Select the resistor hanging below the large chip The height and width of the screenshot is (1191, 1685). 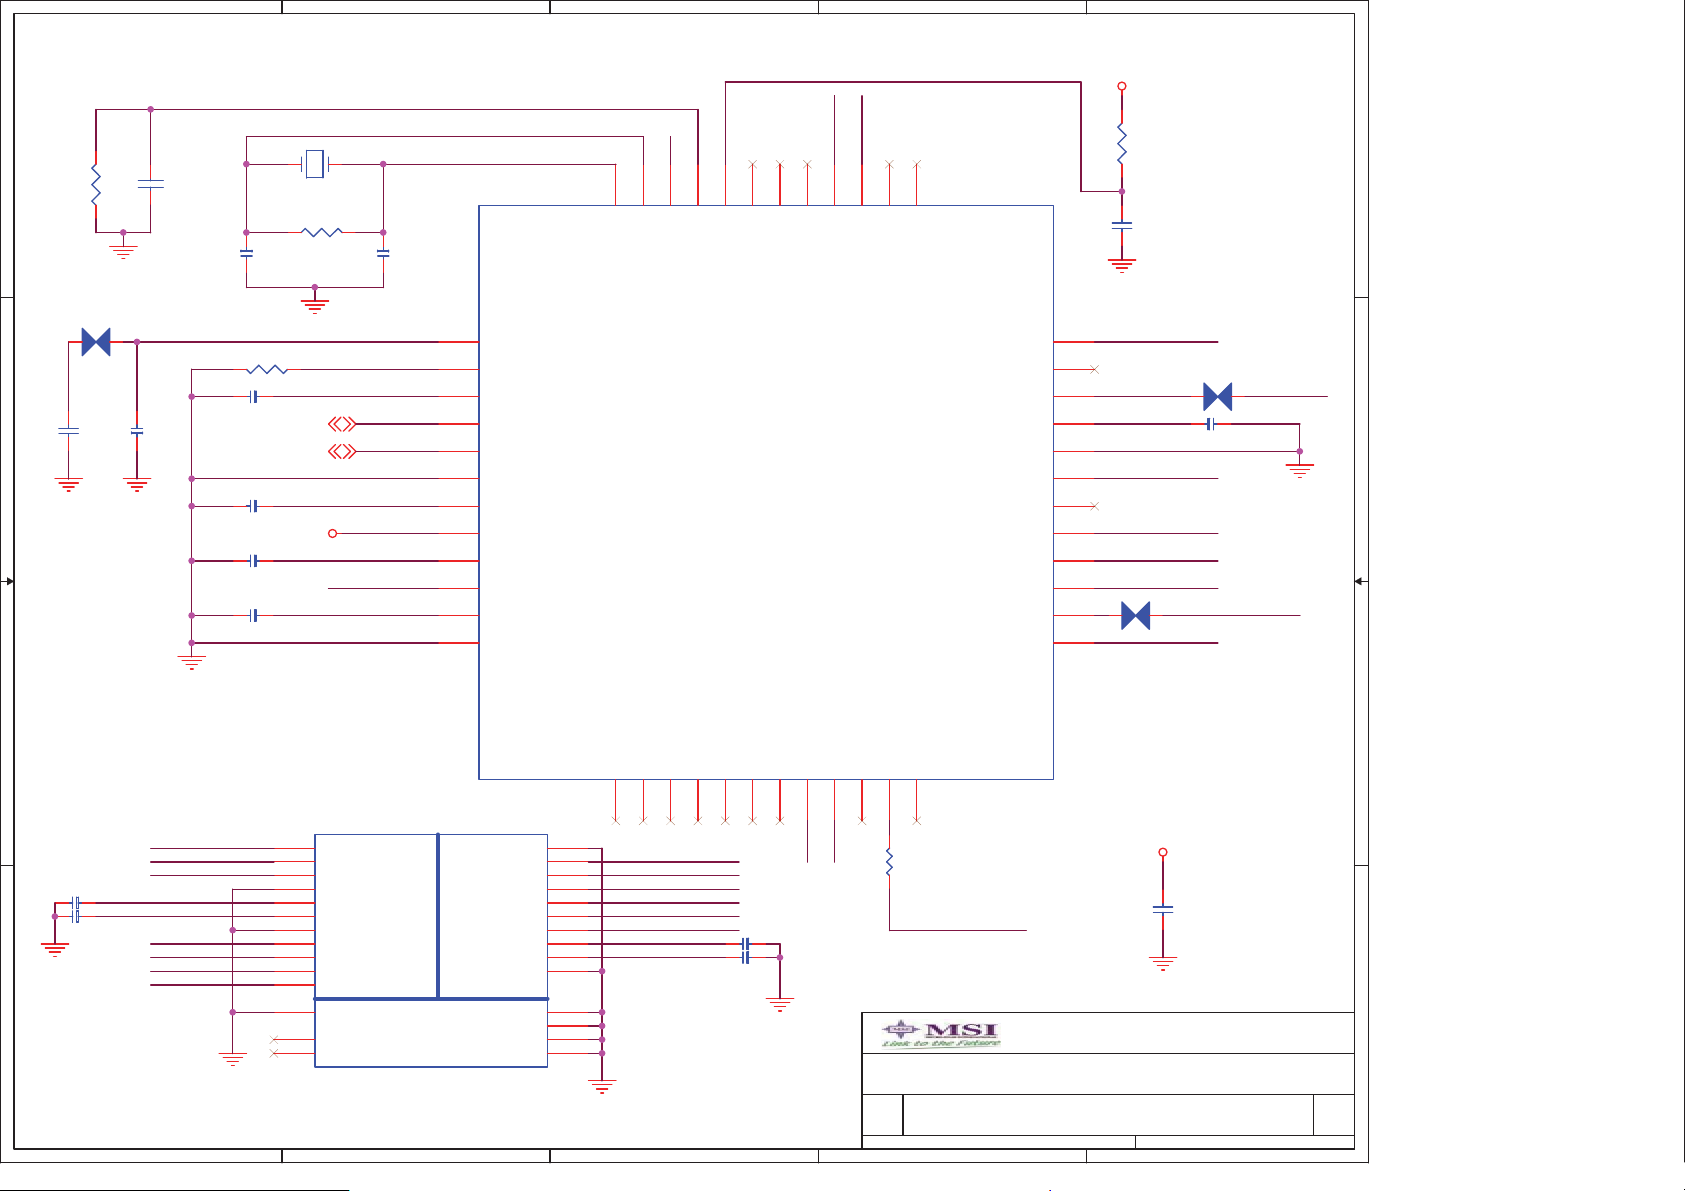pos(889,862)
